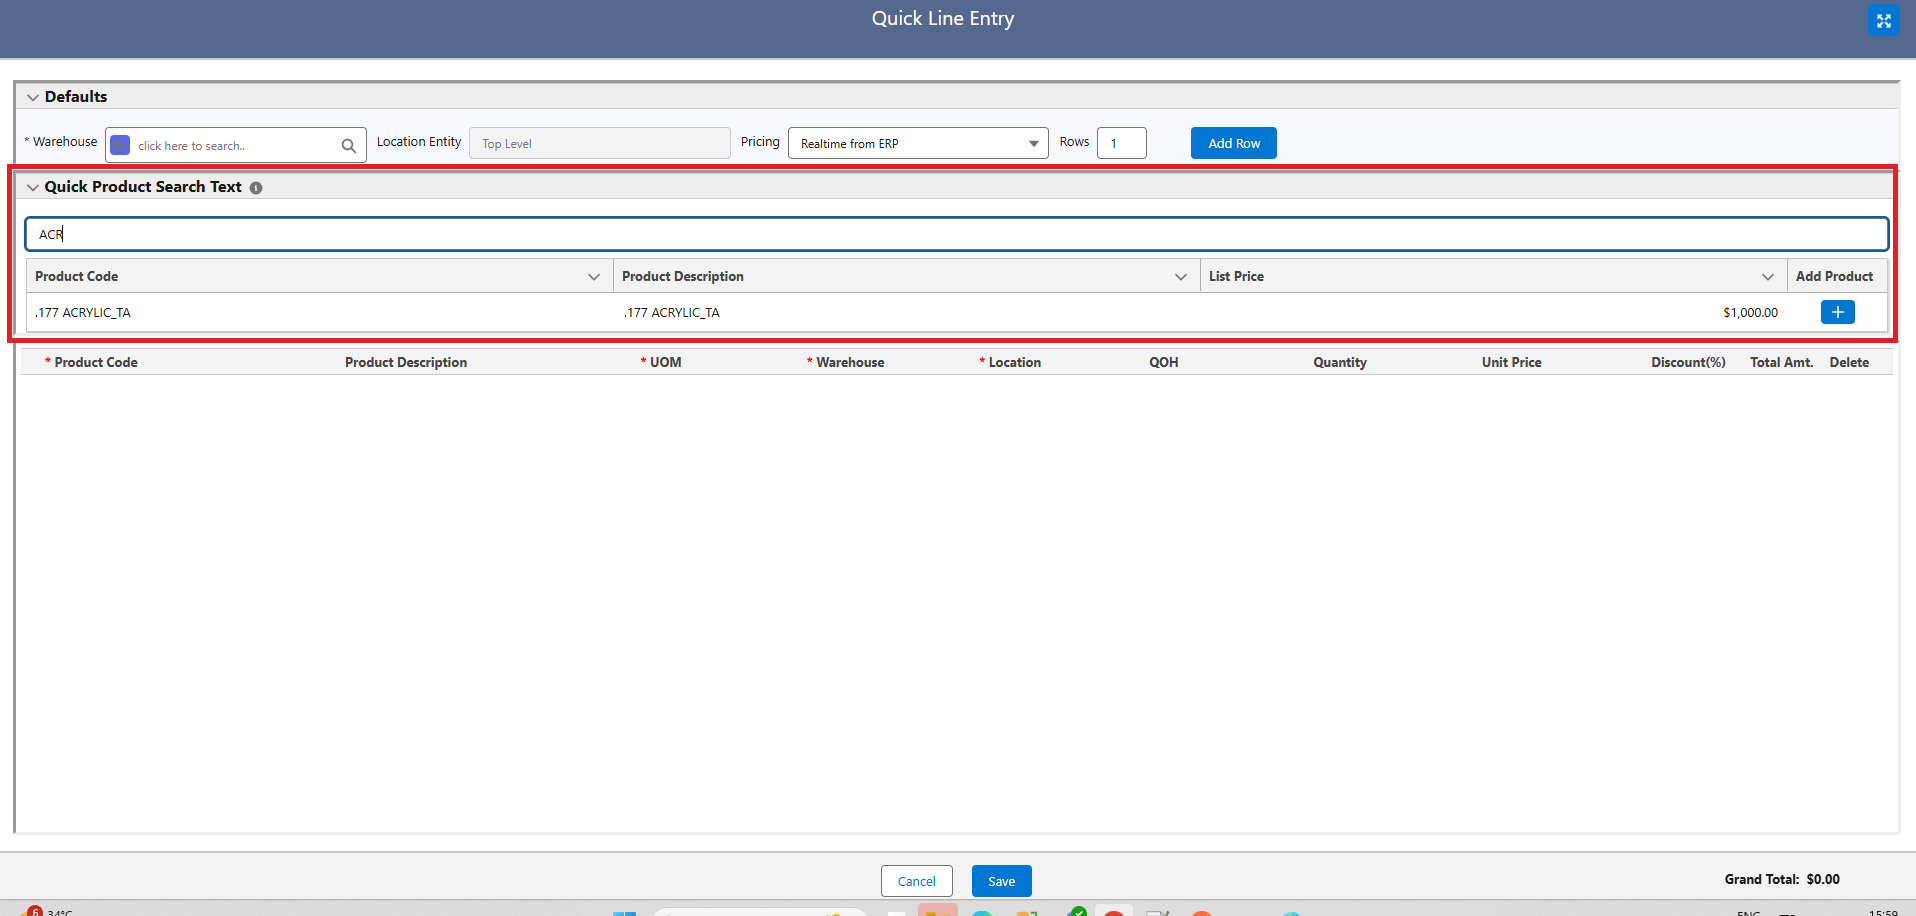Click the Add Row button
Image resolution: width=1916 pixels, height=916 pixels.
(x=1233, y=143)
